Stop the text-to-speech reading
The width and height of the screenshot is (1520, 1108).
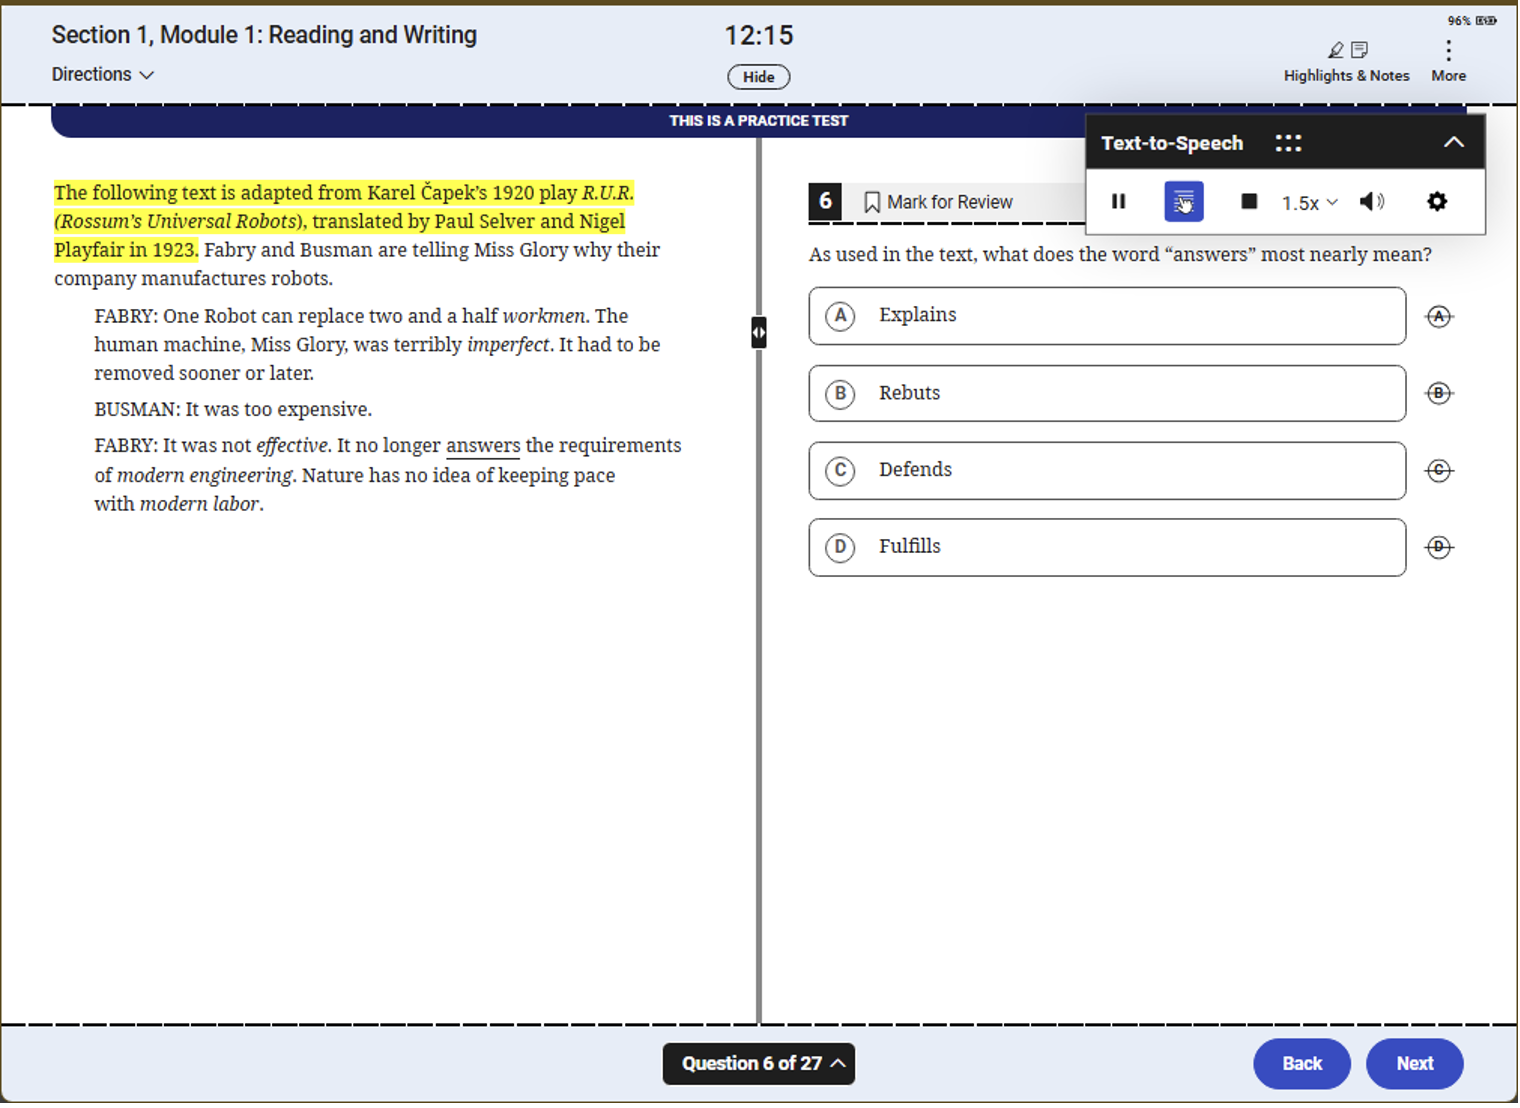point(1248,201)
